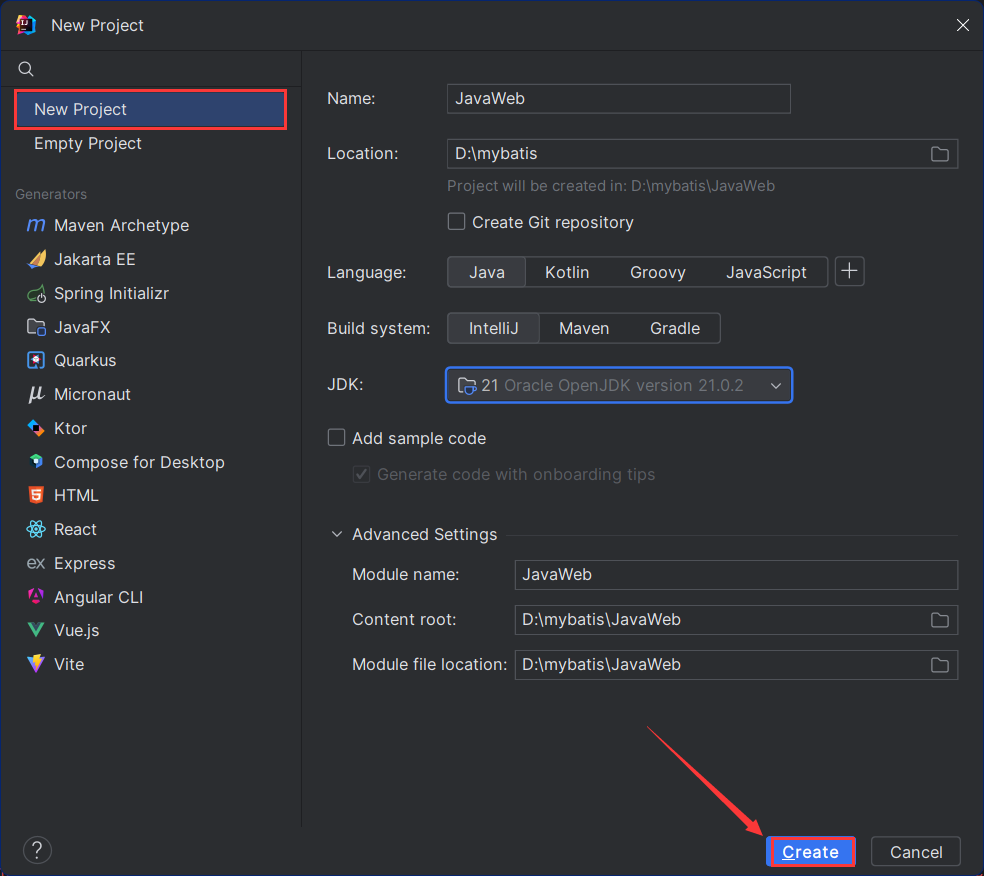Select the Jakarta EE generator icon
The image size is (984, 876).
click(x=36, y=259)
